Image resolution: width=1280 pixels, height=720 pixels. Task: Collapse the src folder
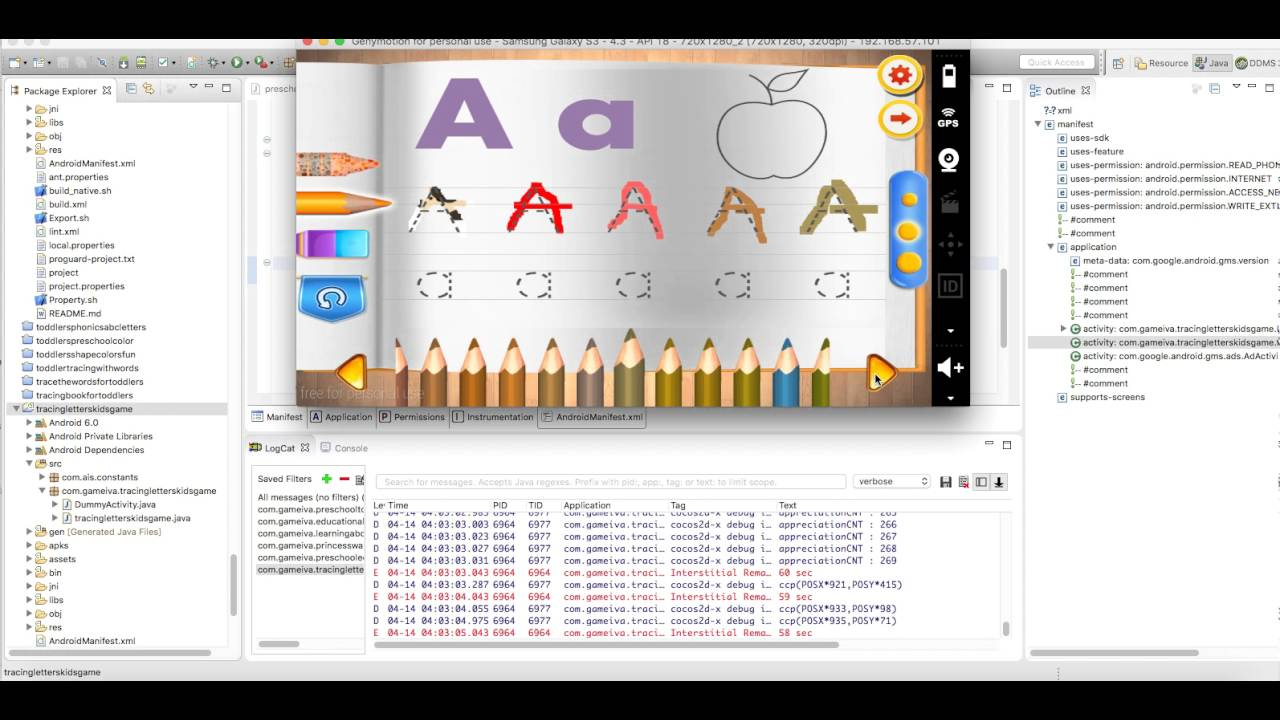pos(30,464)
